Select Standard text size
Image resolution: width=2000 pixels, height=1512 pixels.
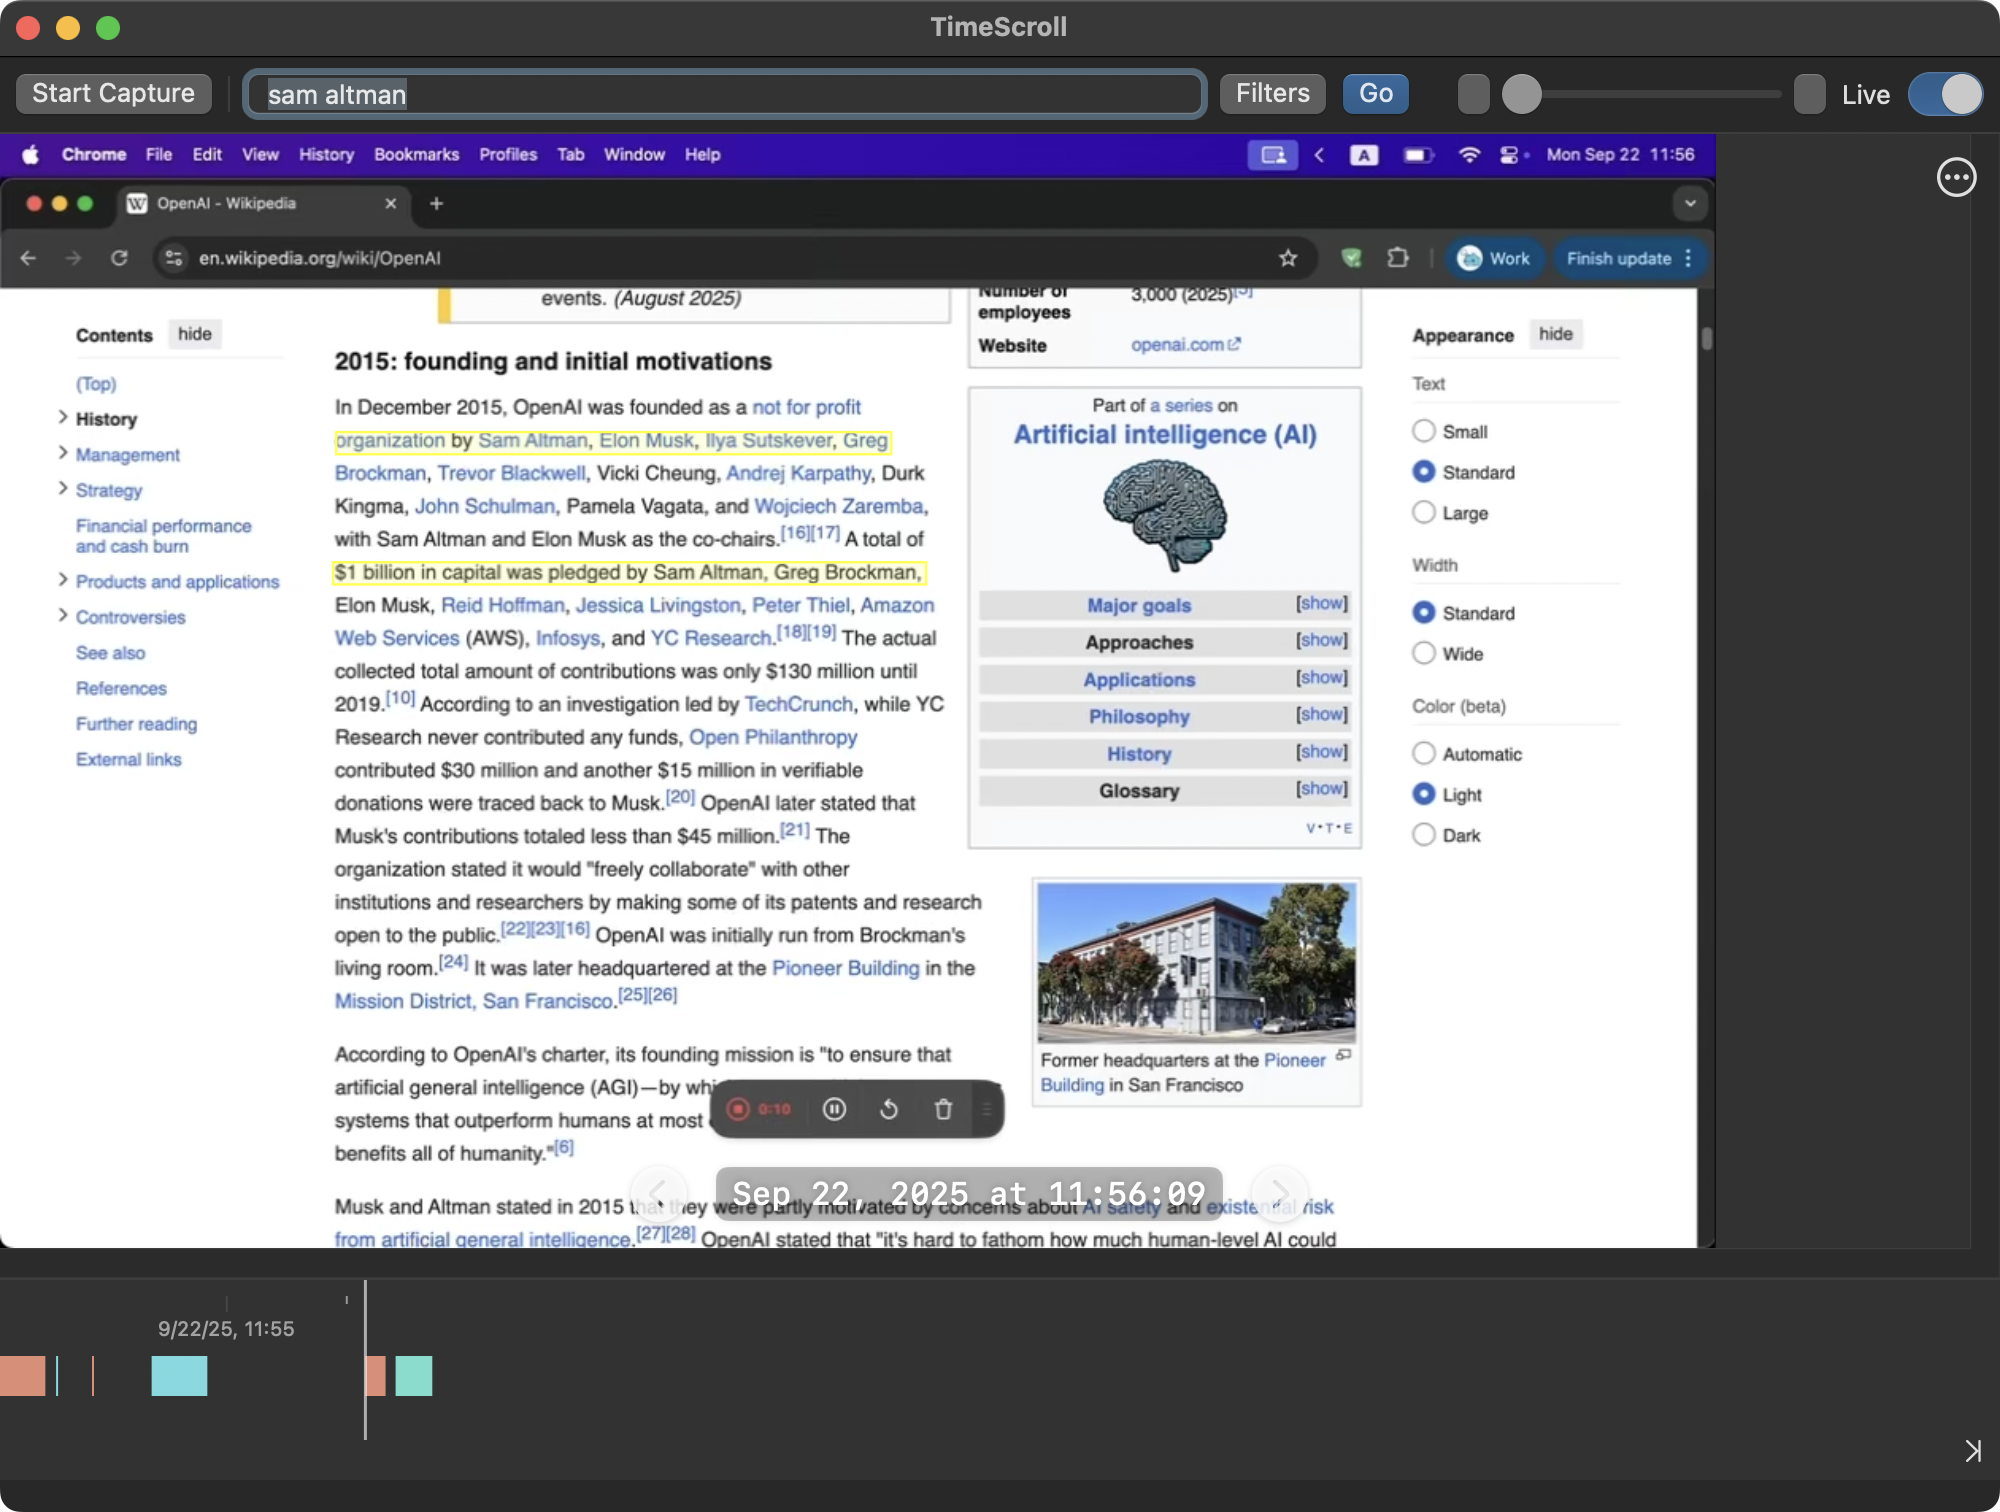[1423, 472]
